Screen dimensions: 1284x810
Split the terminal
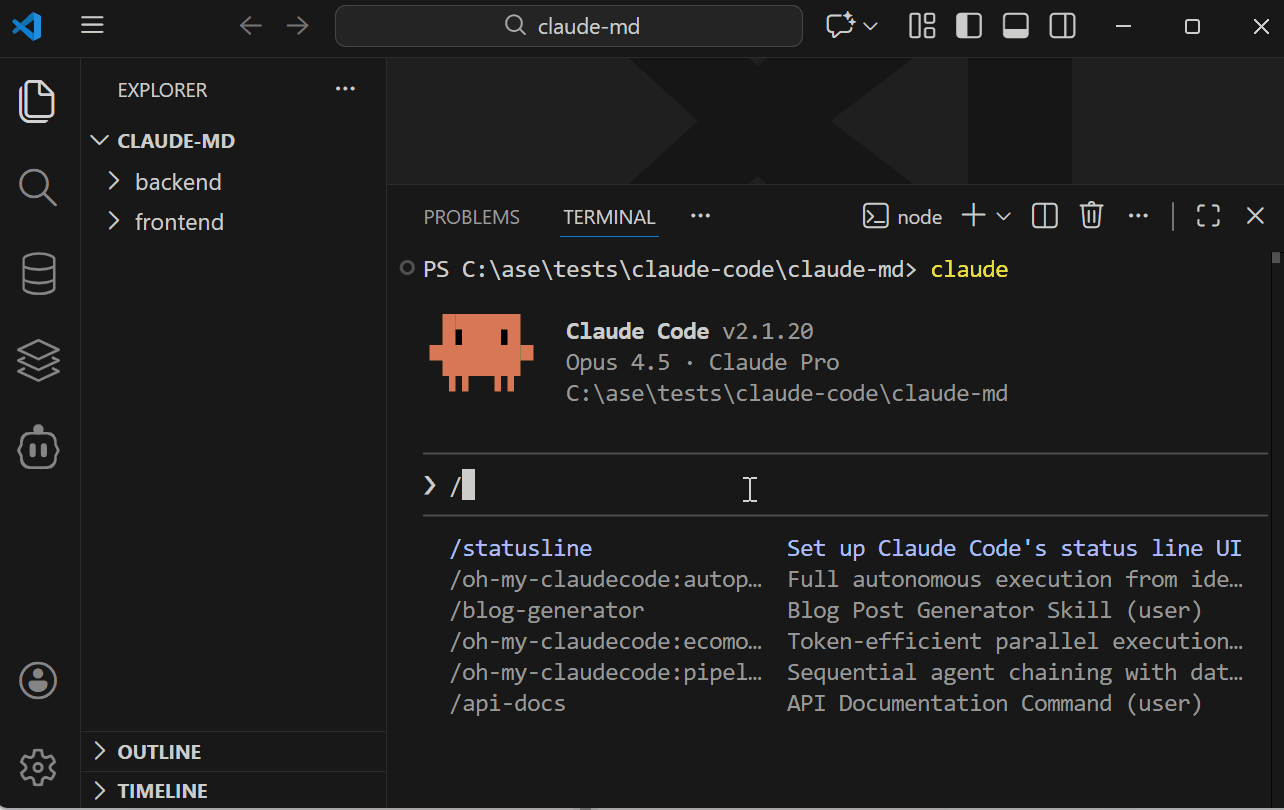tap(1045, 216)
